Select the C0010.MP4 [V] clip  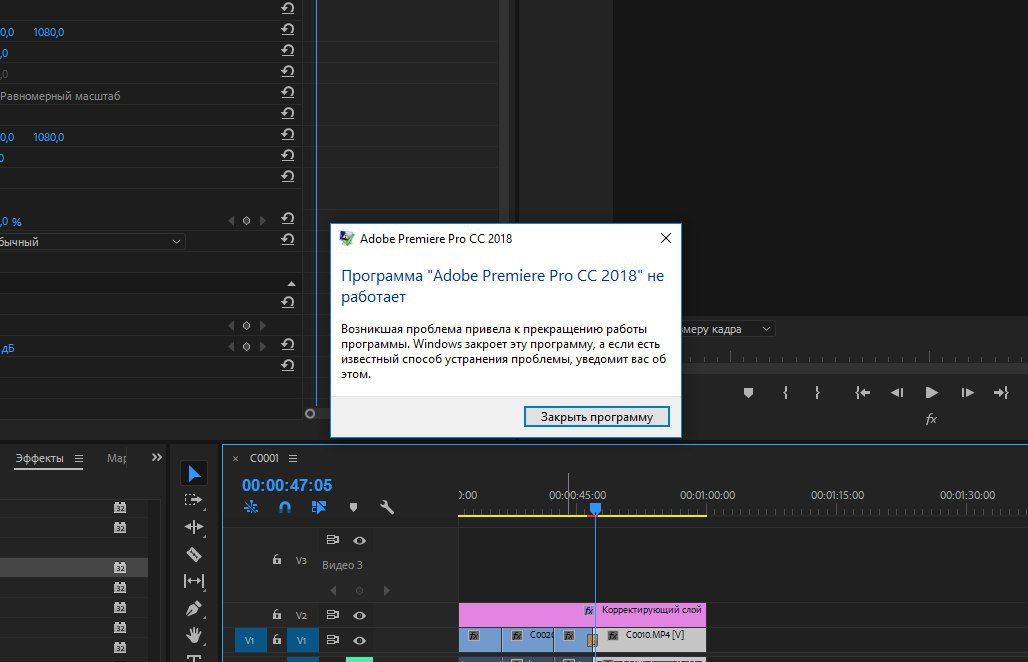[x=650, y=638]
